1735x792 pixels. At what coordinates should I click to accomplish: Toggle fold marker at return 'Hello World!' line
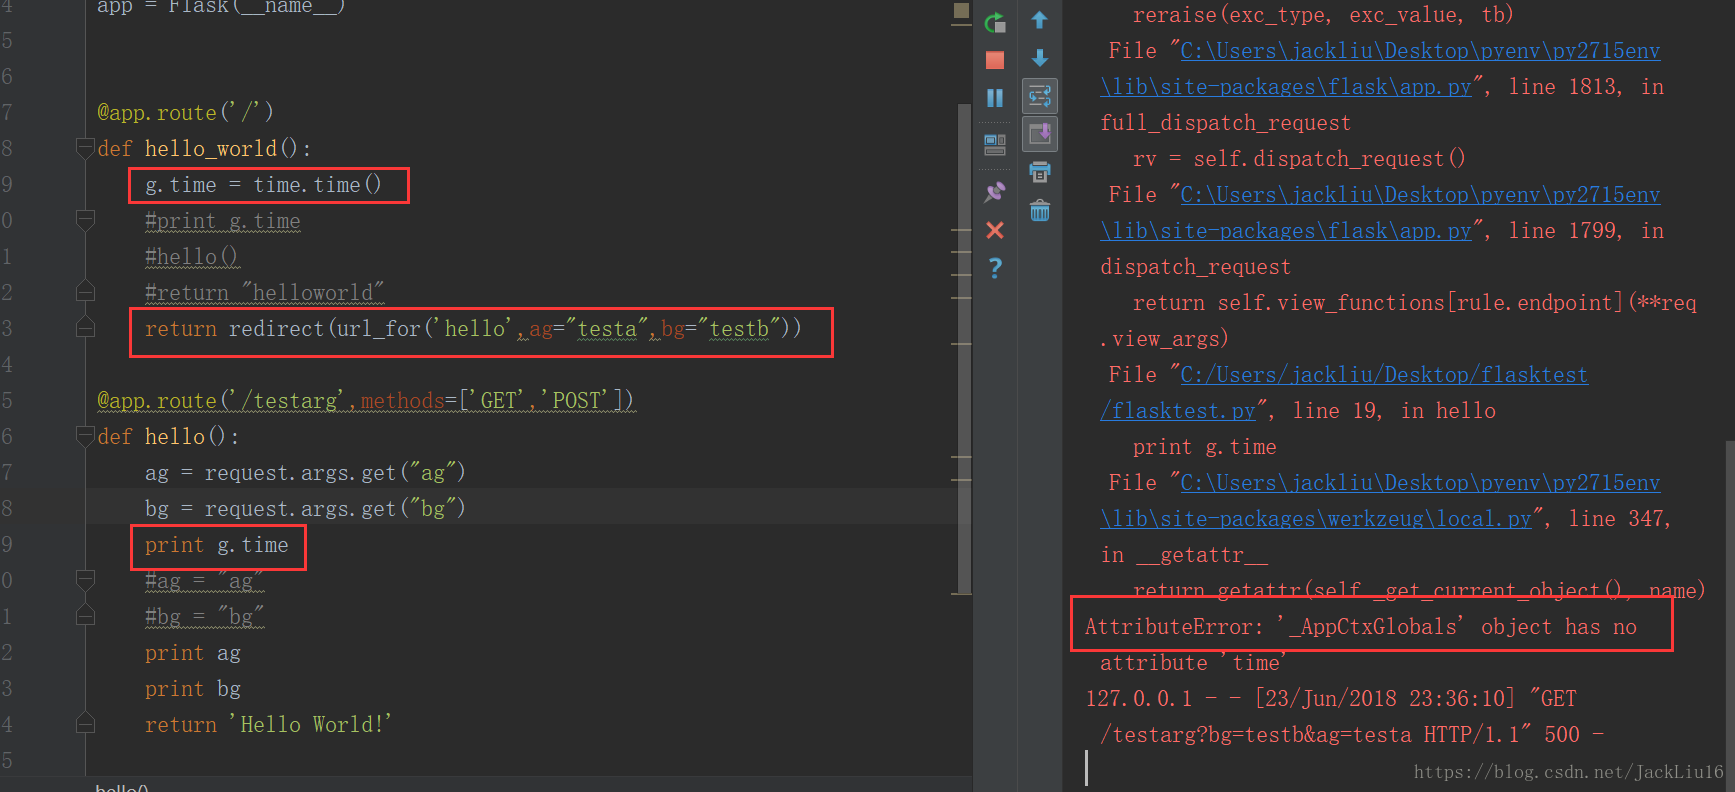pos(85,724)
